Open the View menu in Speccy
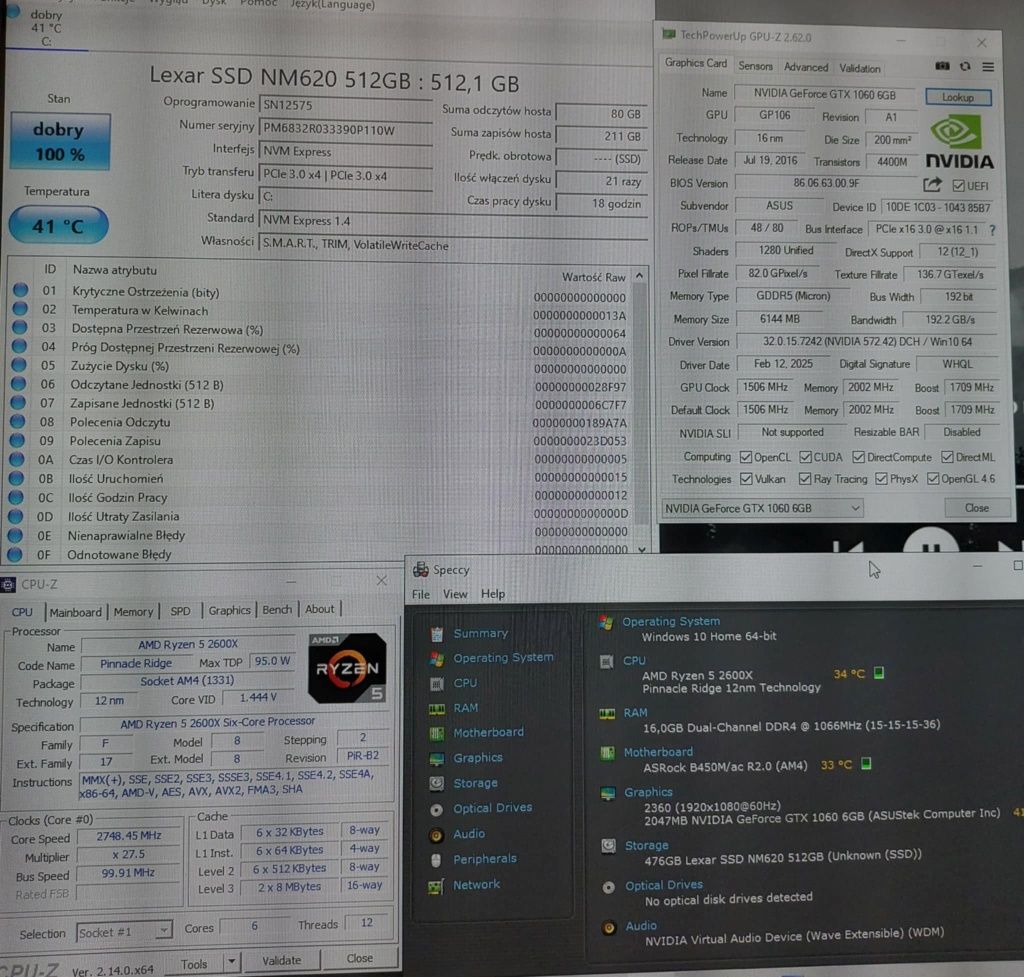This screenshot has height=977, width=1024. [455, 594]
